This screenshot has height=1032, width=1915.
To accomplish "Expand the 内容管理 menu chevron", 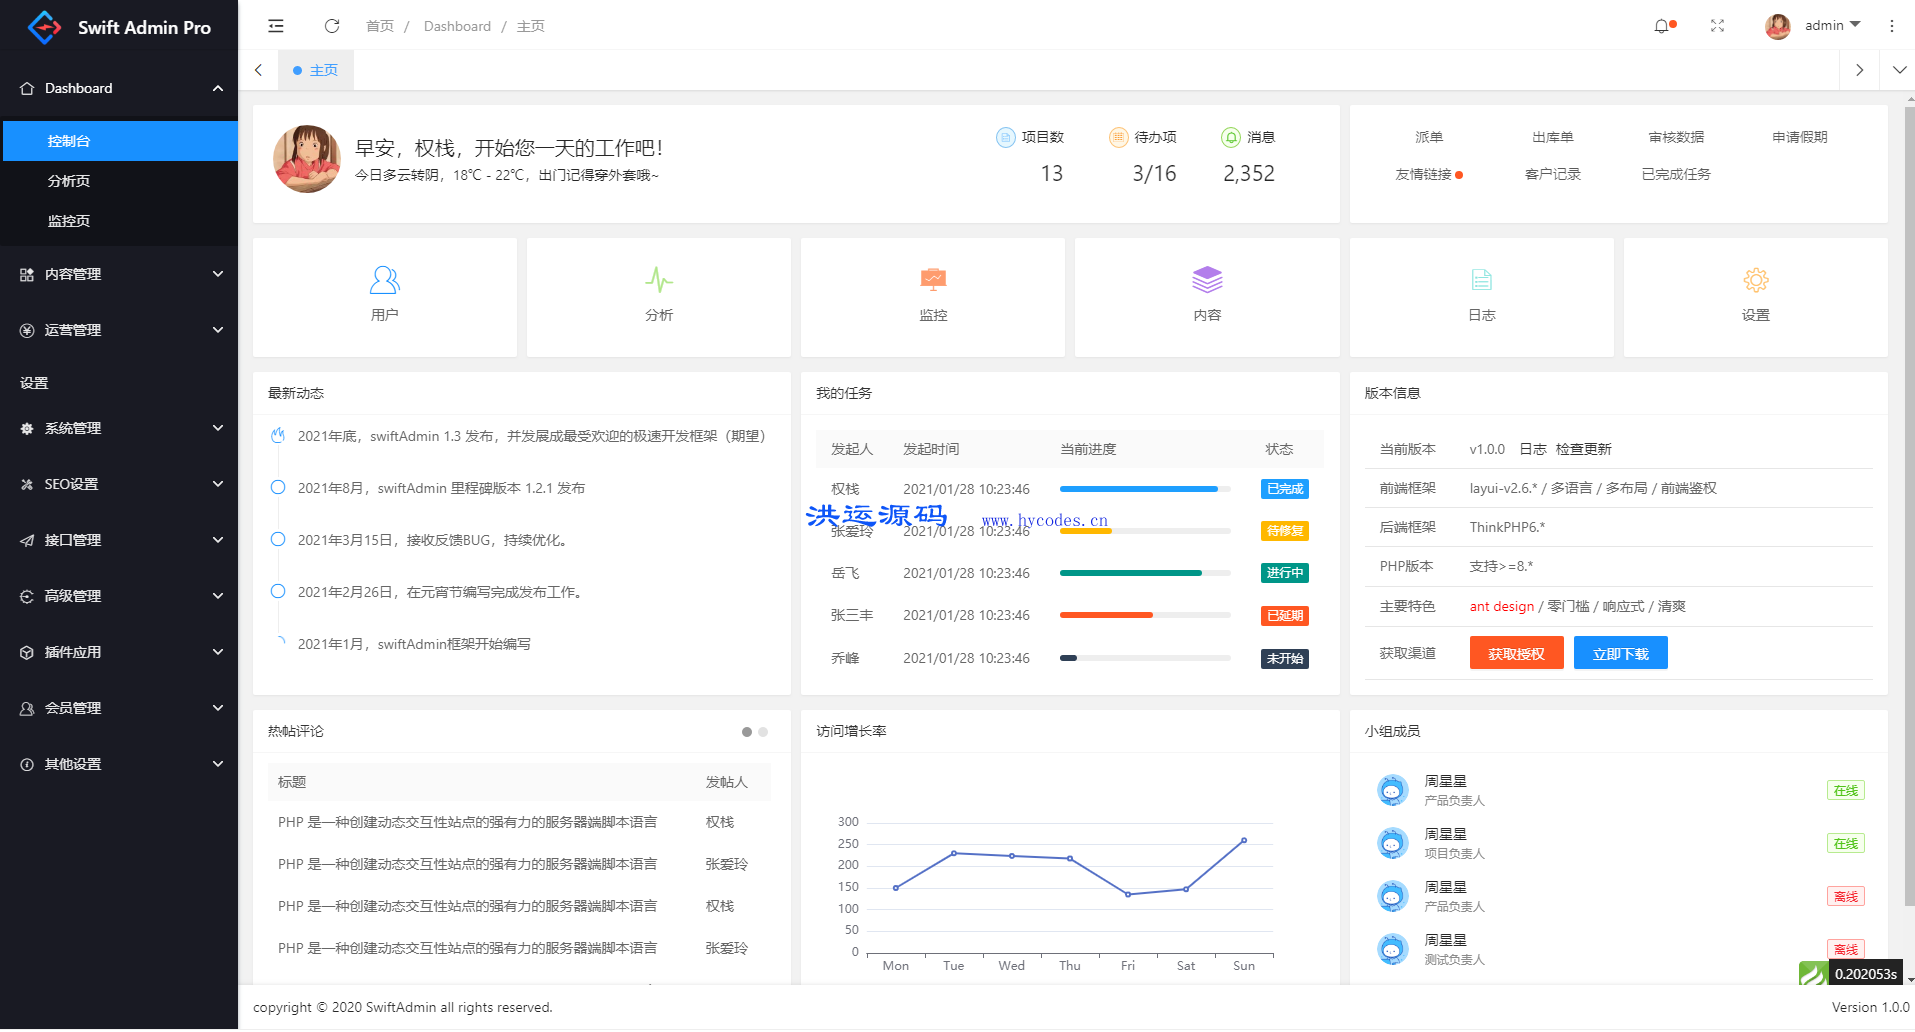I will click(218, 274).
